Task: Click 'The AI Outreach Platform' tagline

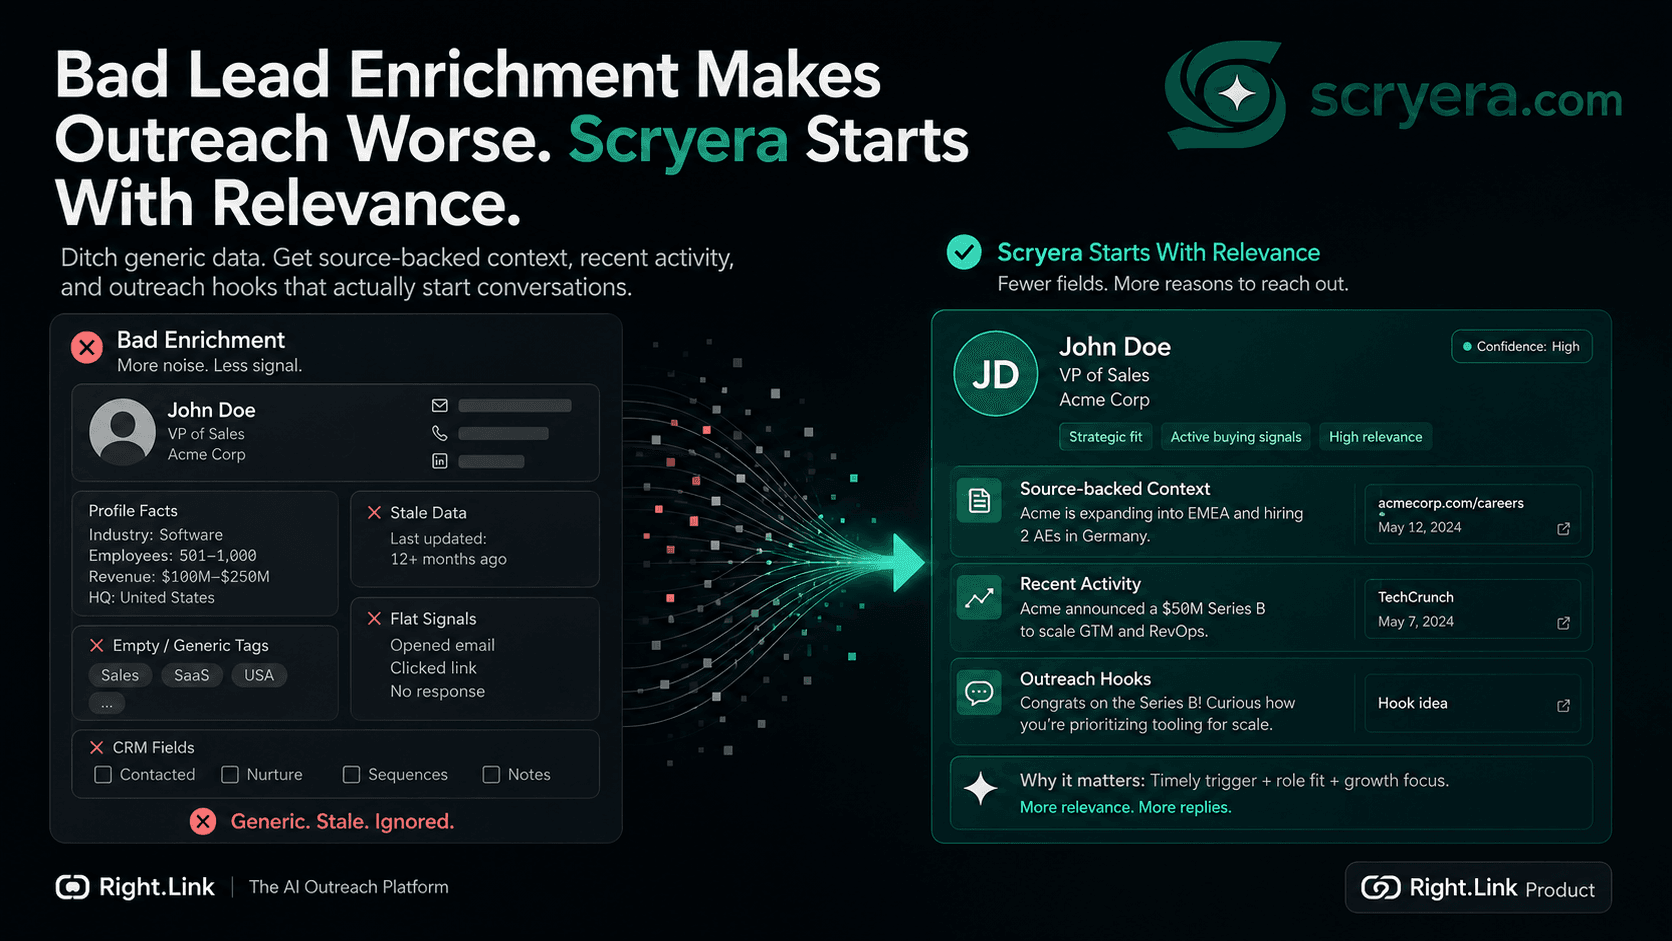Action: tap(348, 887)
